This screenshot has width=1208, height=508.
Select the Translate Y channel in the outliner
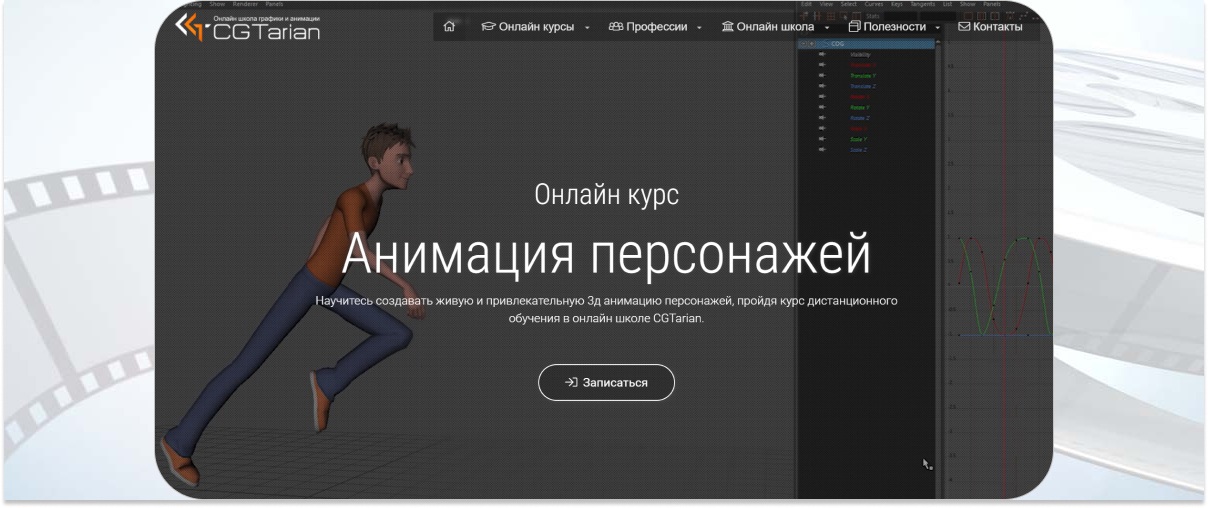point(861,76)
